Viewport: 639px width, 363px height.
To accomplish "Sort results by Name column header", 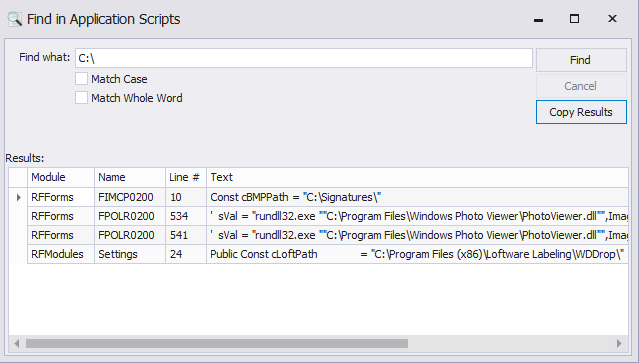I will [x=130, y=177].
